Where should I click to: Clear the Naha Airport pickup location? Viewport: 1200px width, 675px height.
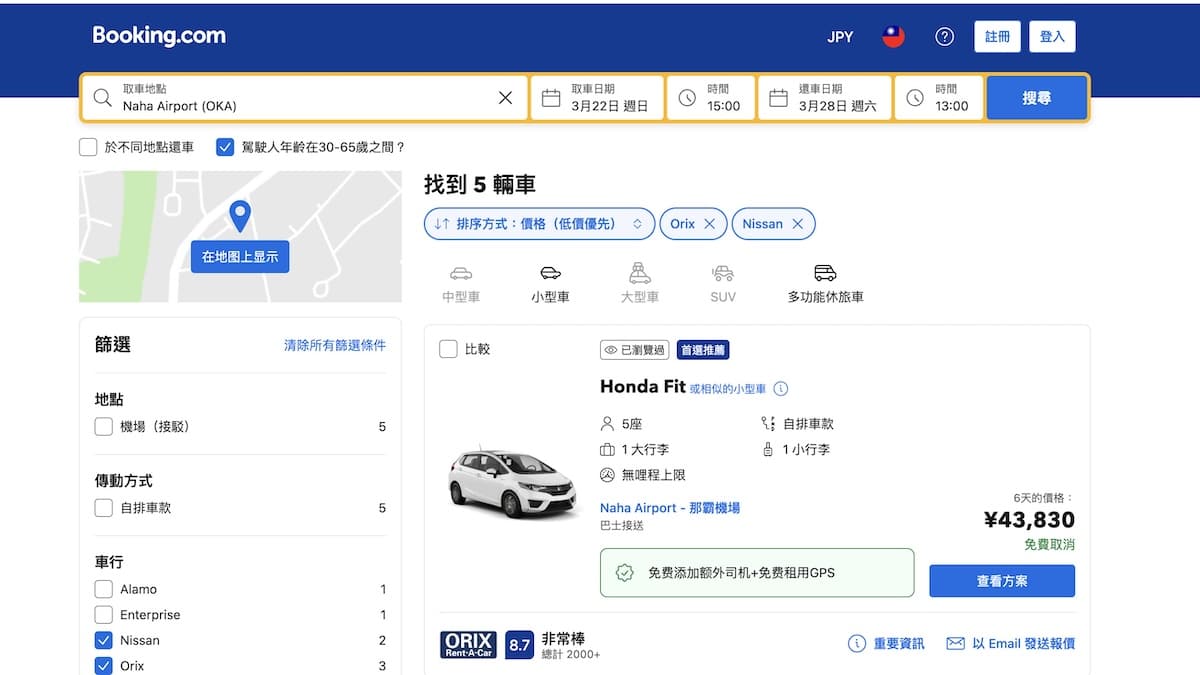coord(505,98)
